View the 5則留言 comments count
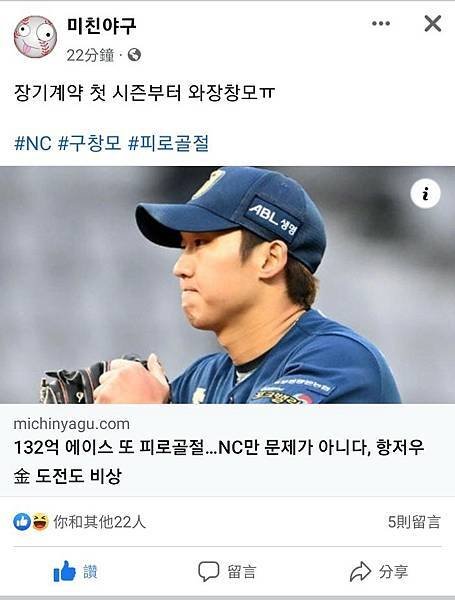Image resolution: width=455 pixels, height=600 pixels. click(x=414, y=522)
